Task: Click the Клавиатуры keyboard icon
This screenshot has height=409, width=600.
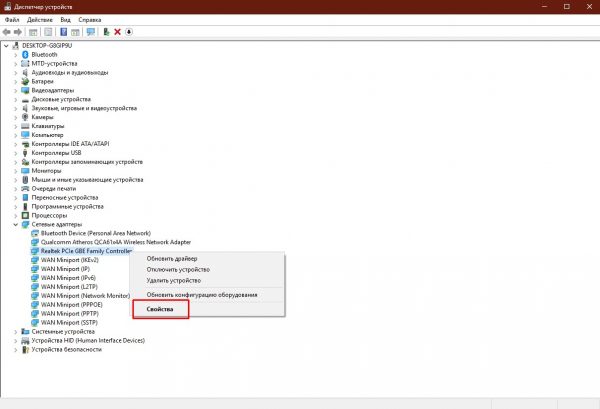Action: point(25,126)
